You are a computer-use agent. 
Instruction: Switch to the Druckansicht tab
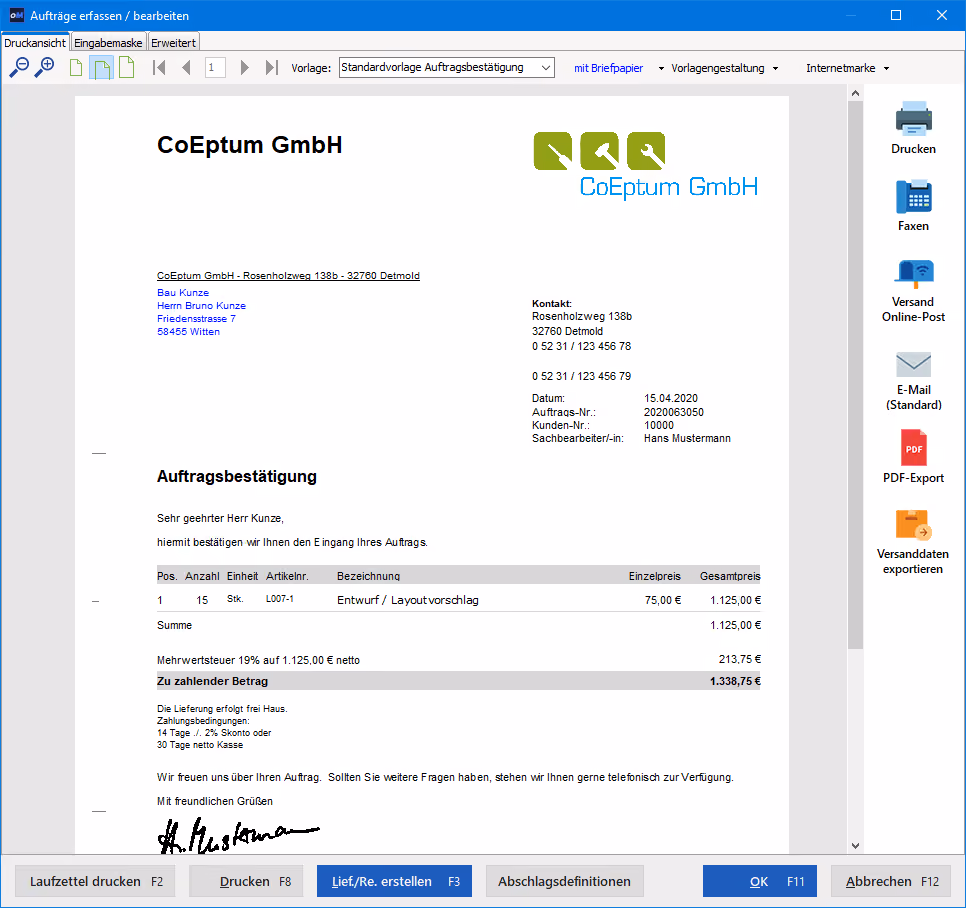[35, 43]
